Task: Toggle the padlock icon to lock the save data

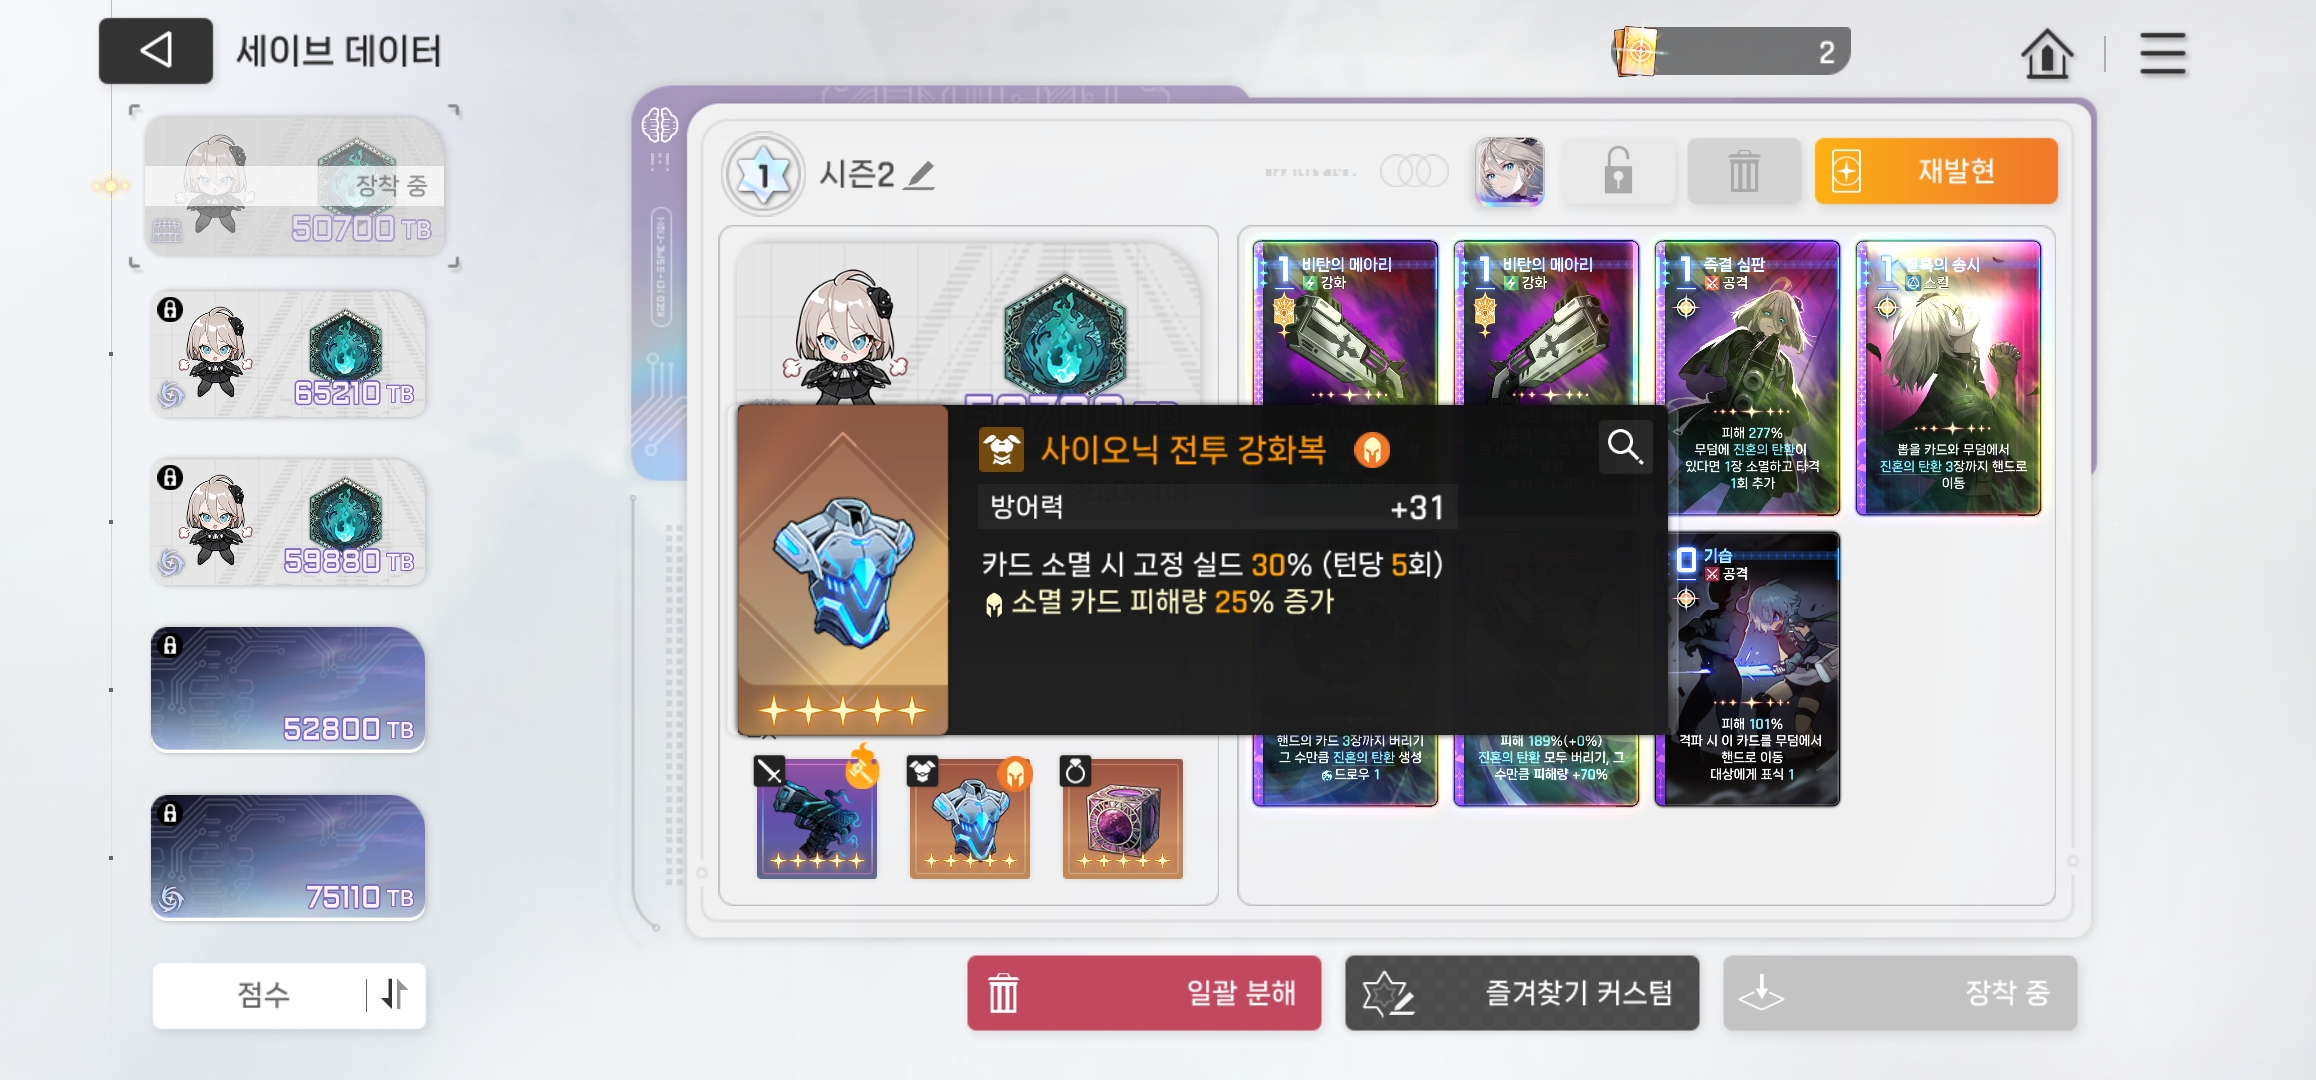Action: [1618, 171]
